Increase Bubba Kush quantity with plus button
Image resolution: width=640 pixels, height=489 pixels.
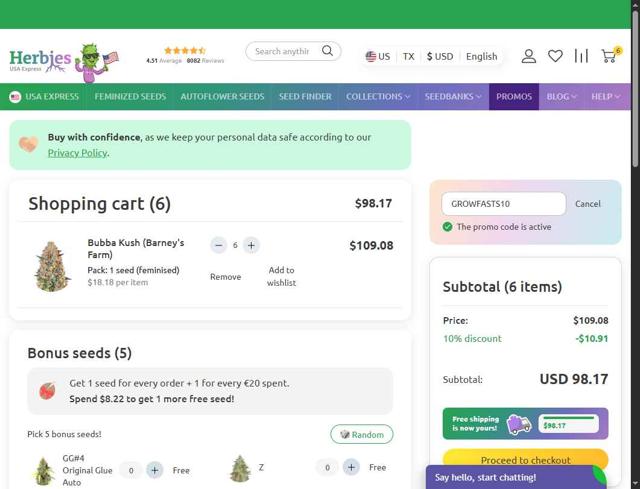click(251, 245)
